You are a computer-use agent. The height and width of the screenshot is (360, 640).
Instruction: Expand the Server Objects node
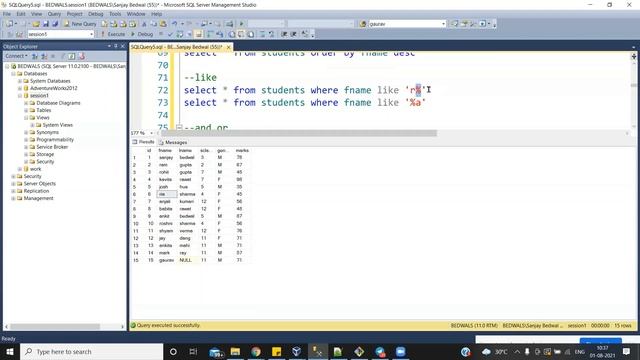[x=13, y=184]
